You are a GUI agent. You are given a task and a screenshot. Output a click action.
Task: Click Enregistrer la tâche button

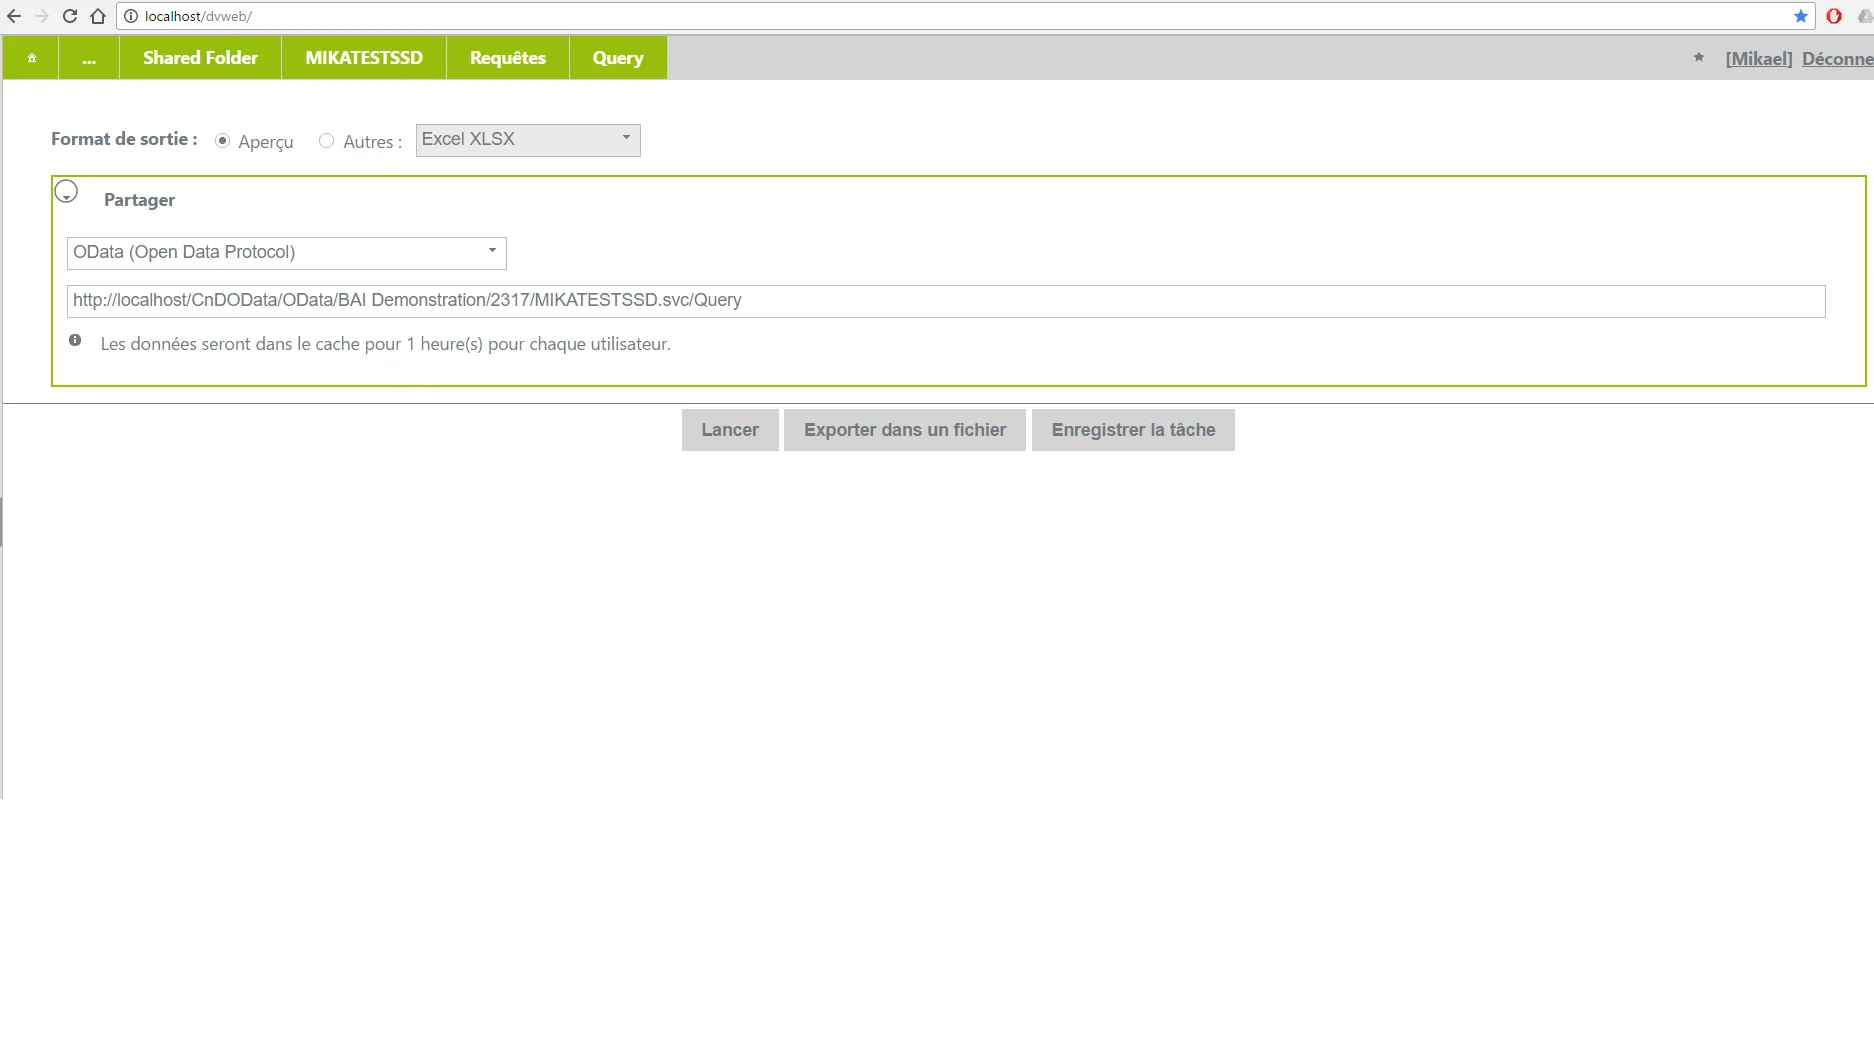(x=1133, y=430)
